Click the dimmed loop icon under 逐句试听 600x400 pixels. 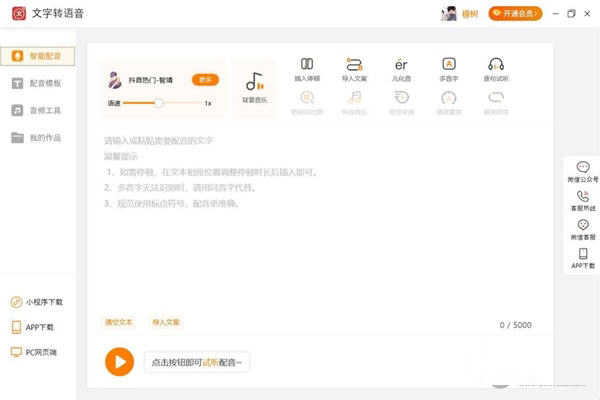496,97
